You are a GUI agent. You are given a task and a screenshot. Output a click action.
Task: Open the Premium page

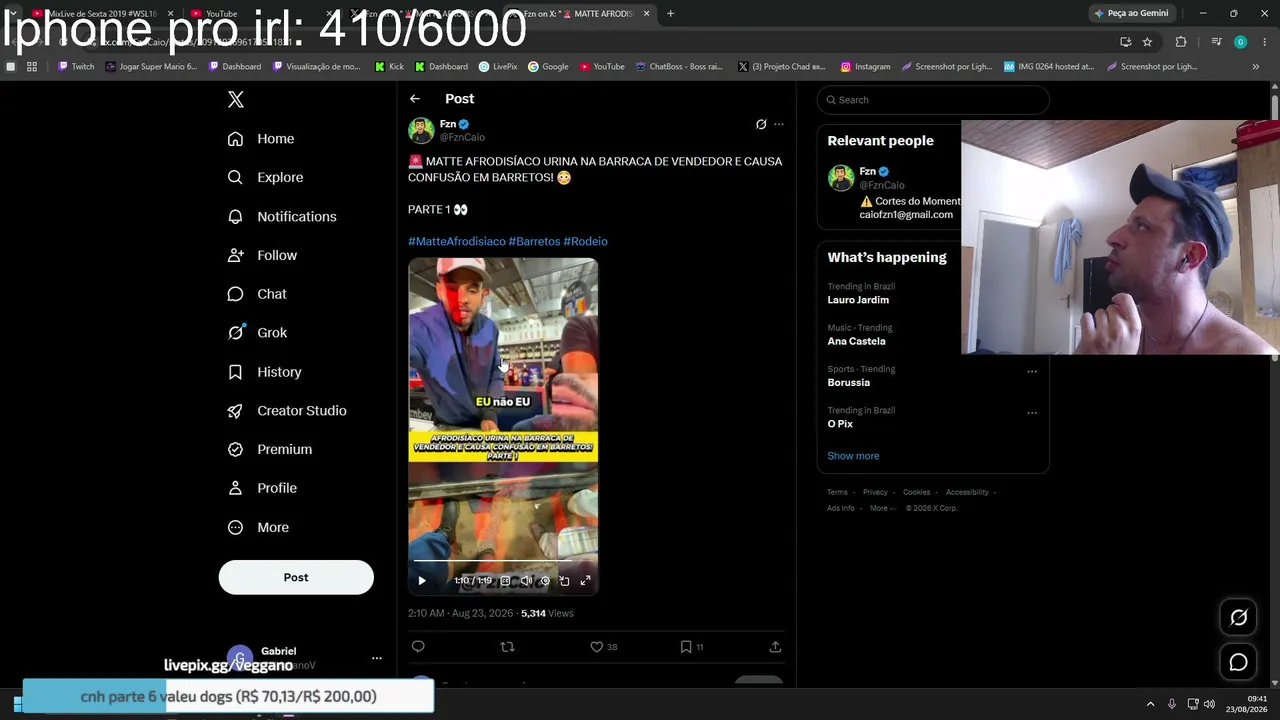coord(270,449)
